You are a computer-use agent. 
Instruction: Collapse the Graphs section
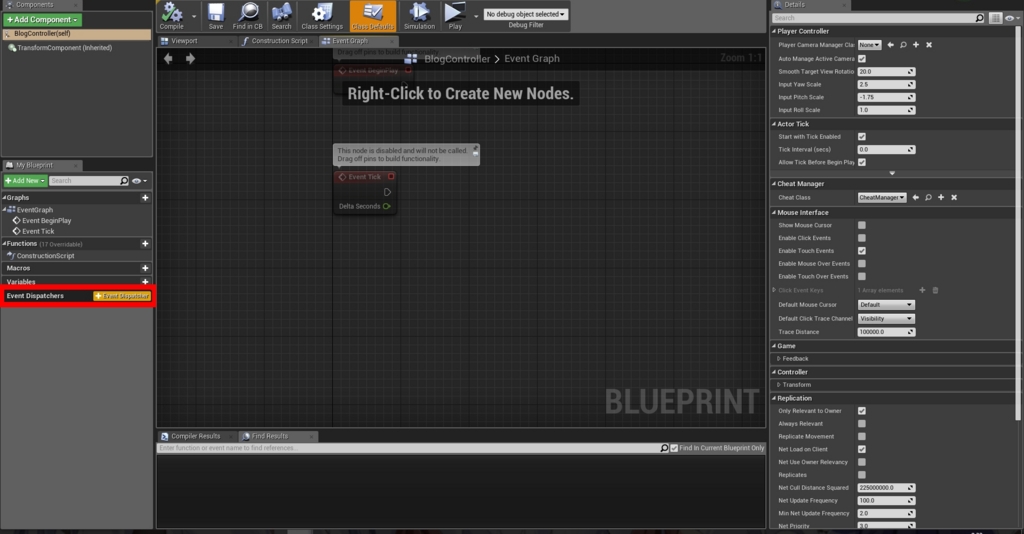(5, 197)
